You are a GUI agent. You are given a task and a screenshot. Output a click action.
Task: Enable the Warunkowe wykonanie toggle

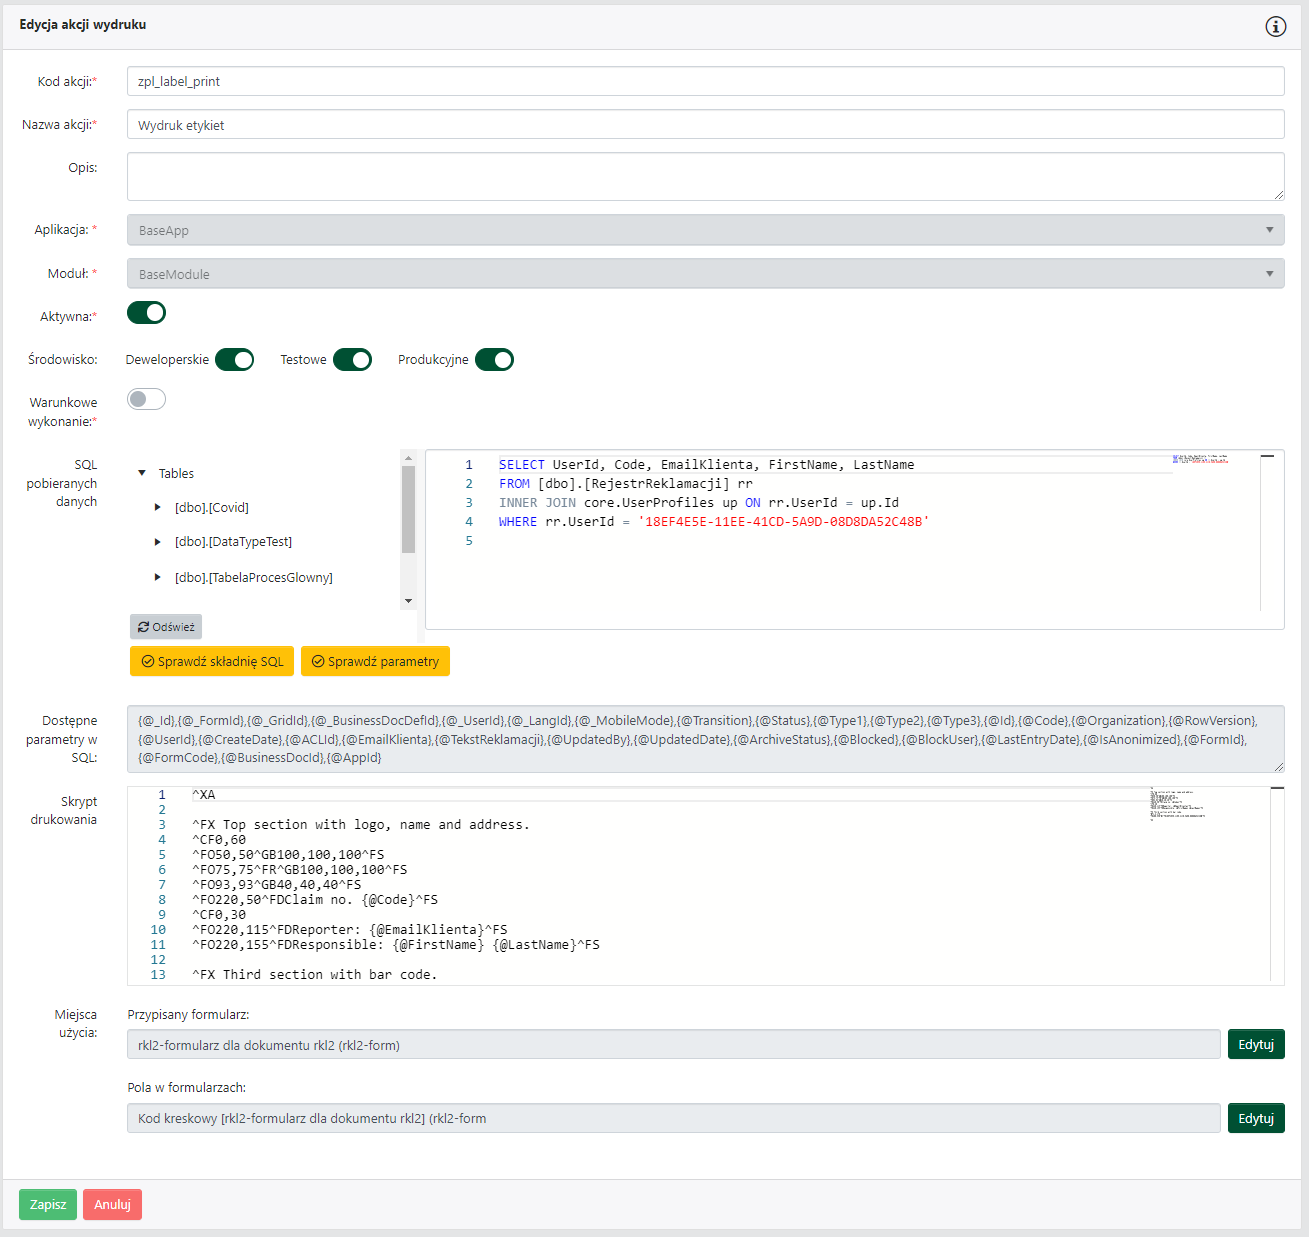point(146,399)
